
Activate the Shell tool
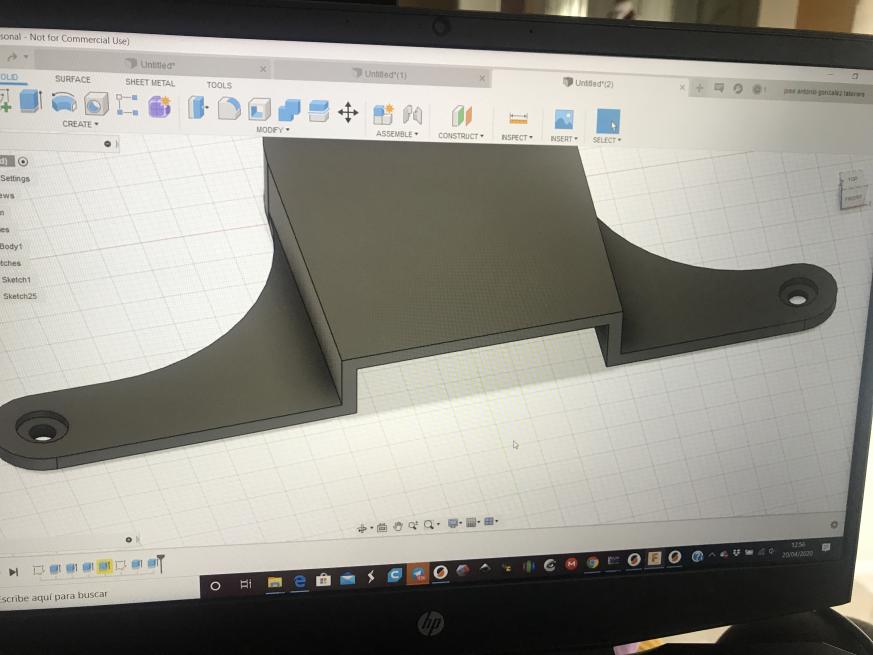click(x=259, y=109)
